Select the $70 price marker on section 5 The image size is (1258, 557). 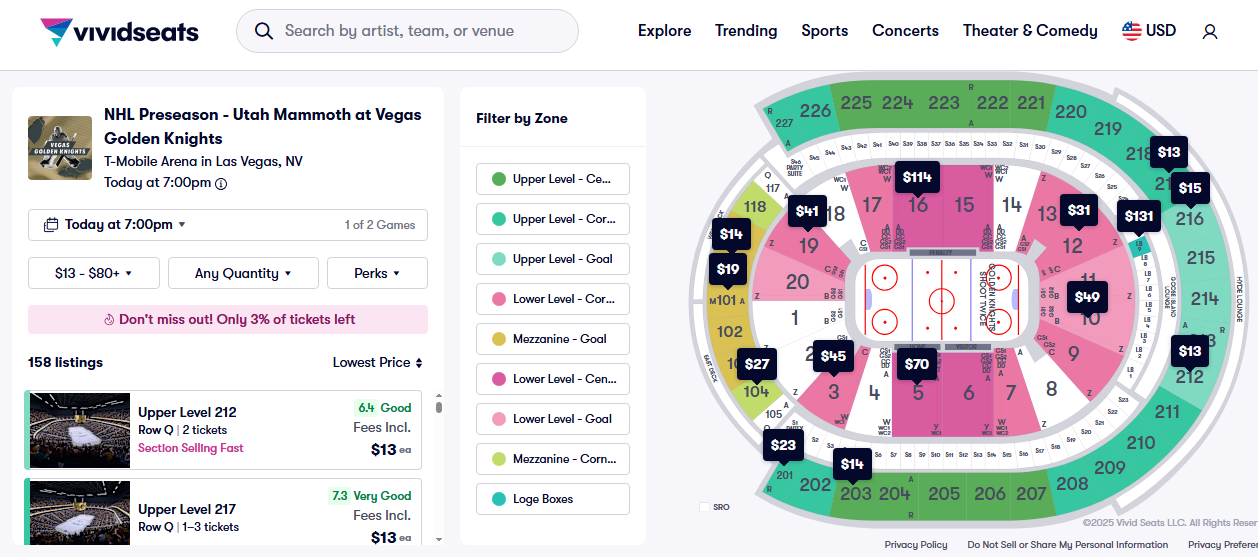click(917, 364)
